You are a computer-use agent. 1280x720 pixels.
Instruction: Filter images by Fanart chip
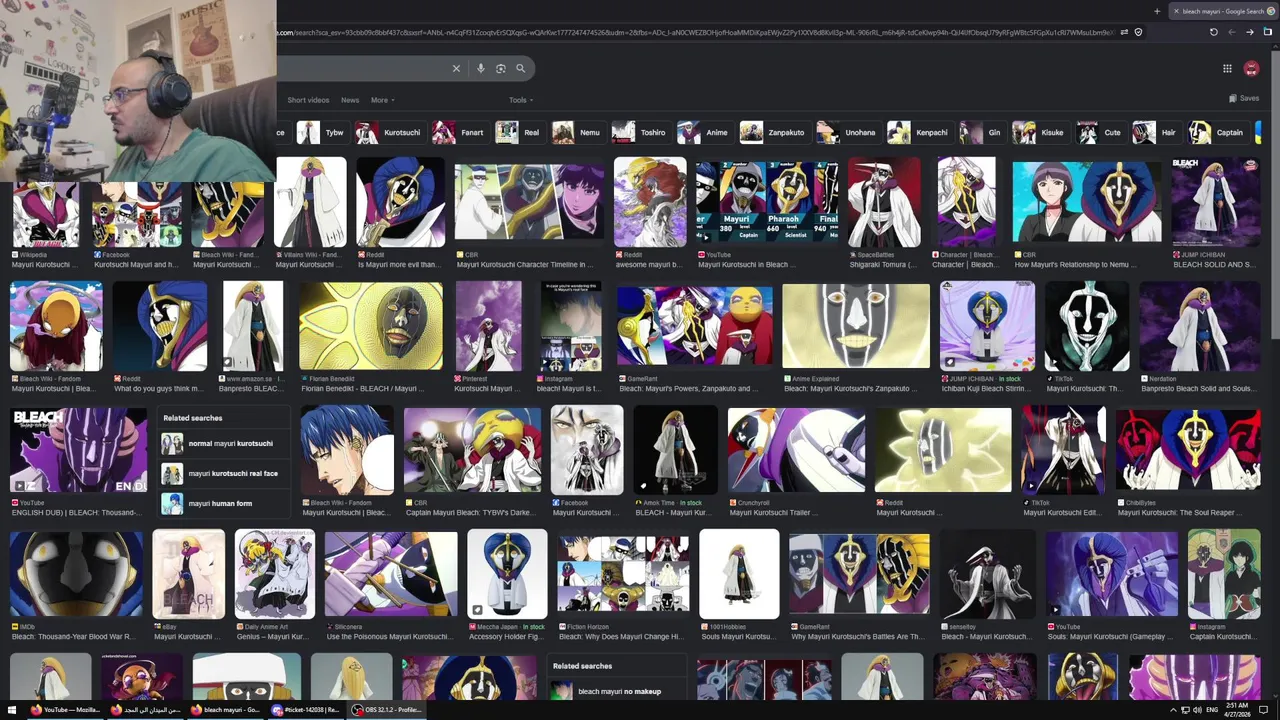(x=460, y=132)
